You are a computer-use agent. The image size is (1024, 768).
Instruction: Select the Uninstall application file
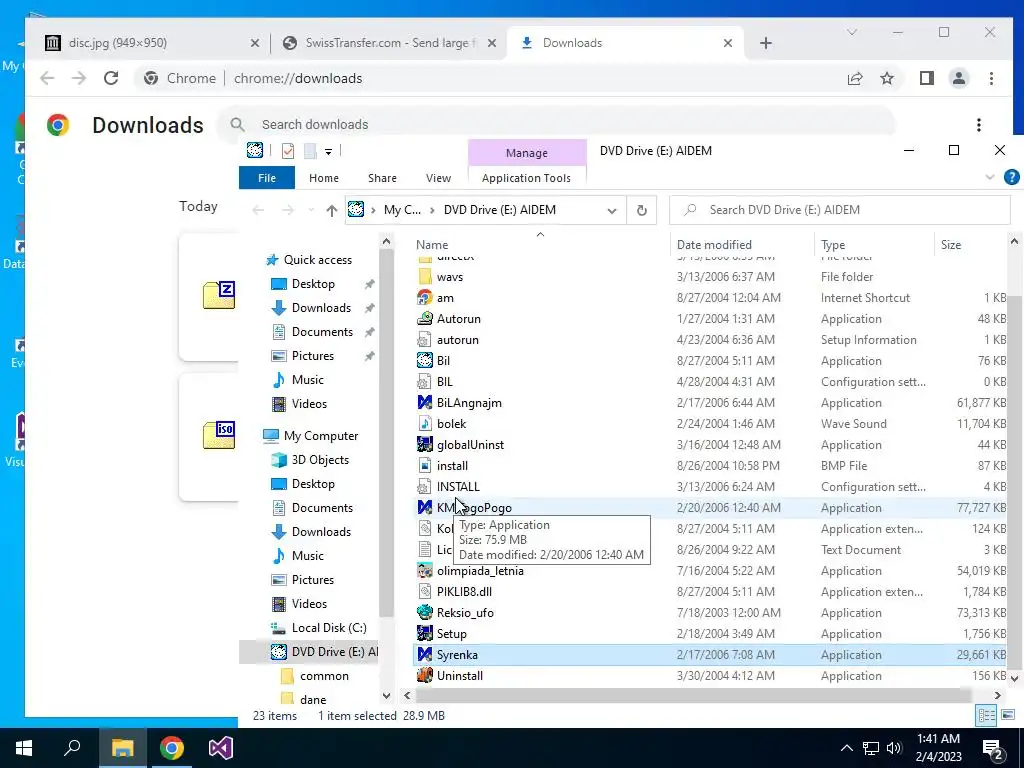click(460, 675)
